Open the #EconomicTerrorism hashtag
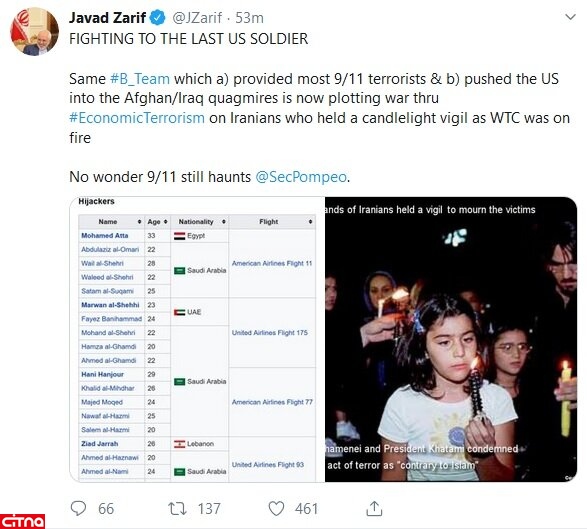The width and height of the screenshot is (587, 529). [x=137, y=118]
